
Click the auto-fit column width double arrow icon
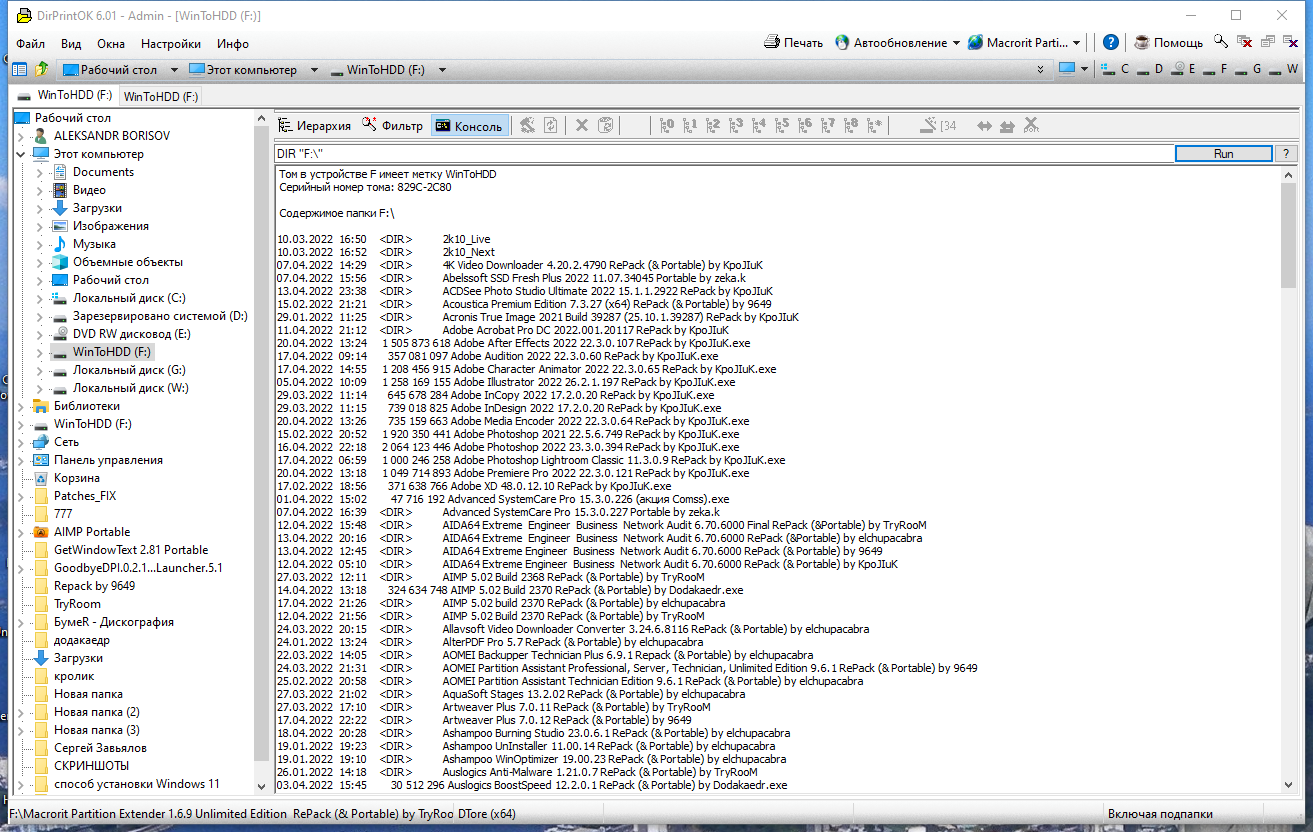point(984,126)
